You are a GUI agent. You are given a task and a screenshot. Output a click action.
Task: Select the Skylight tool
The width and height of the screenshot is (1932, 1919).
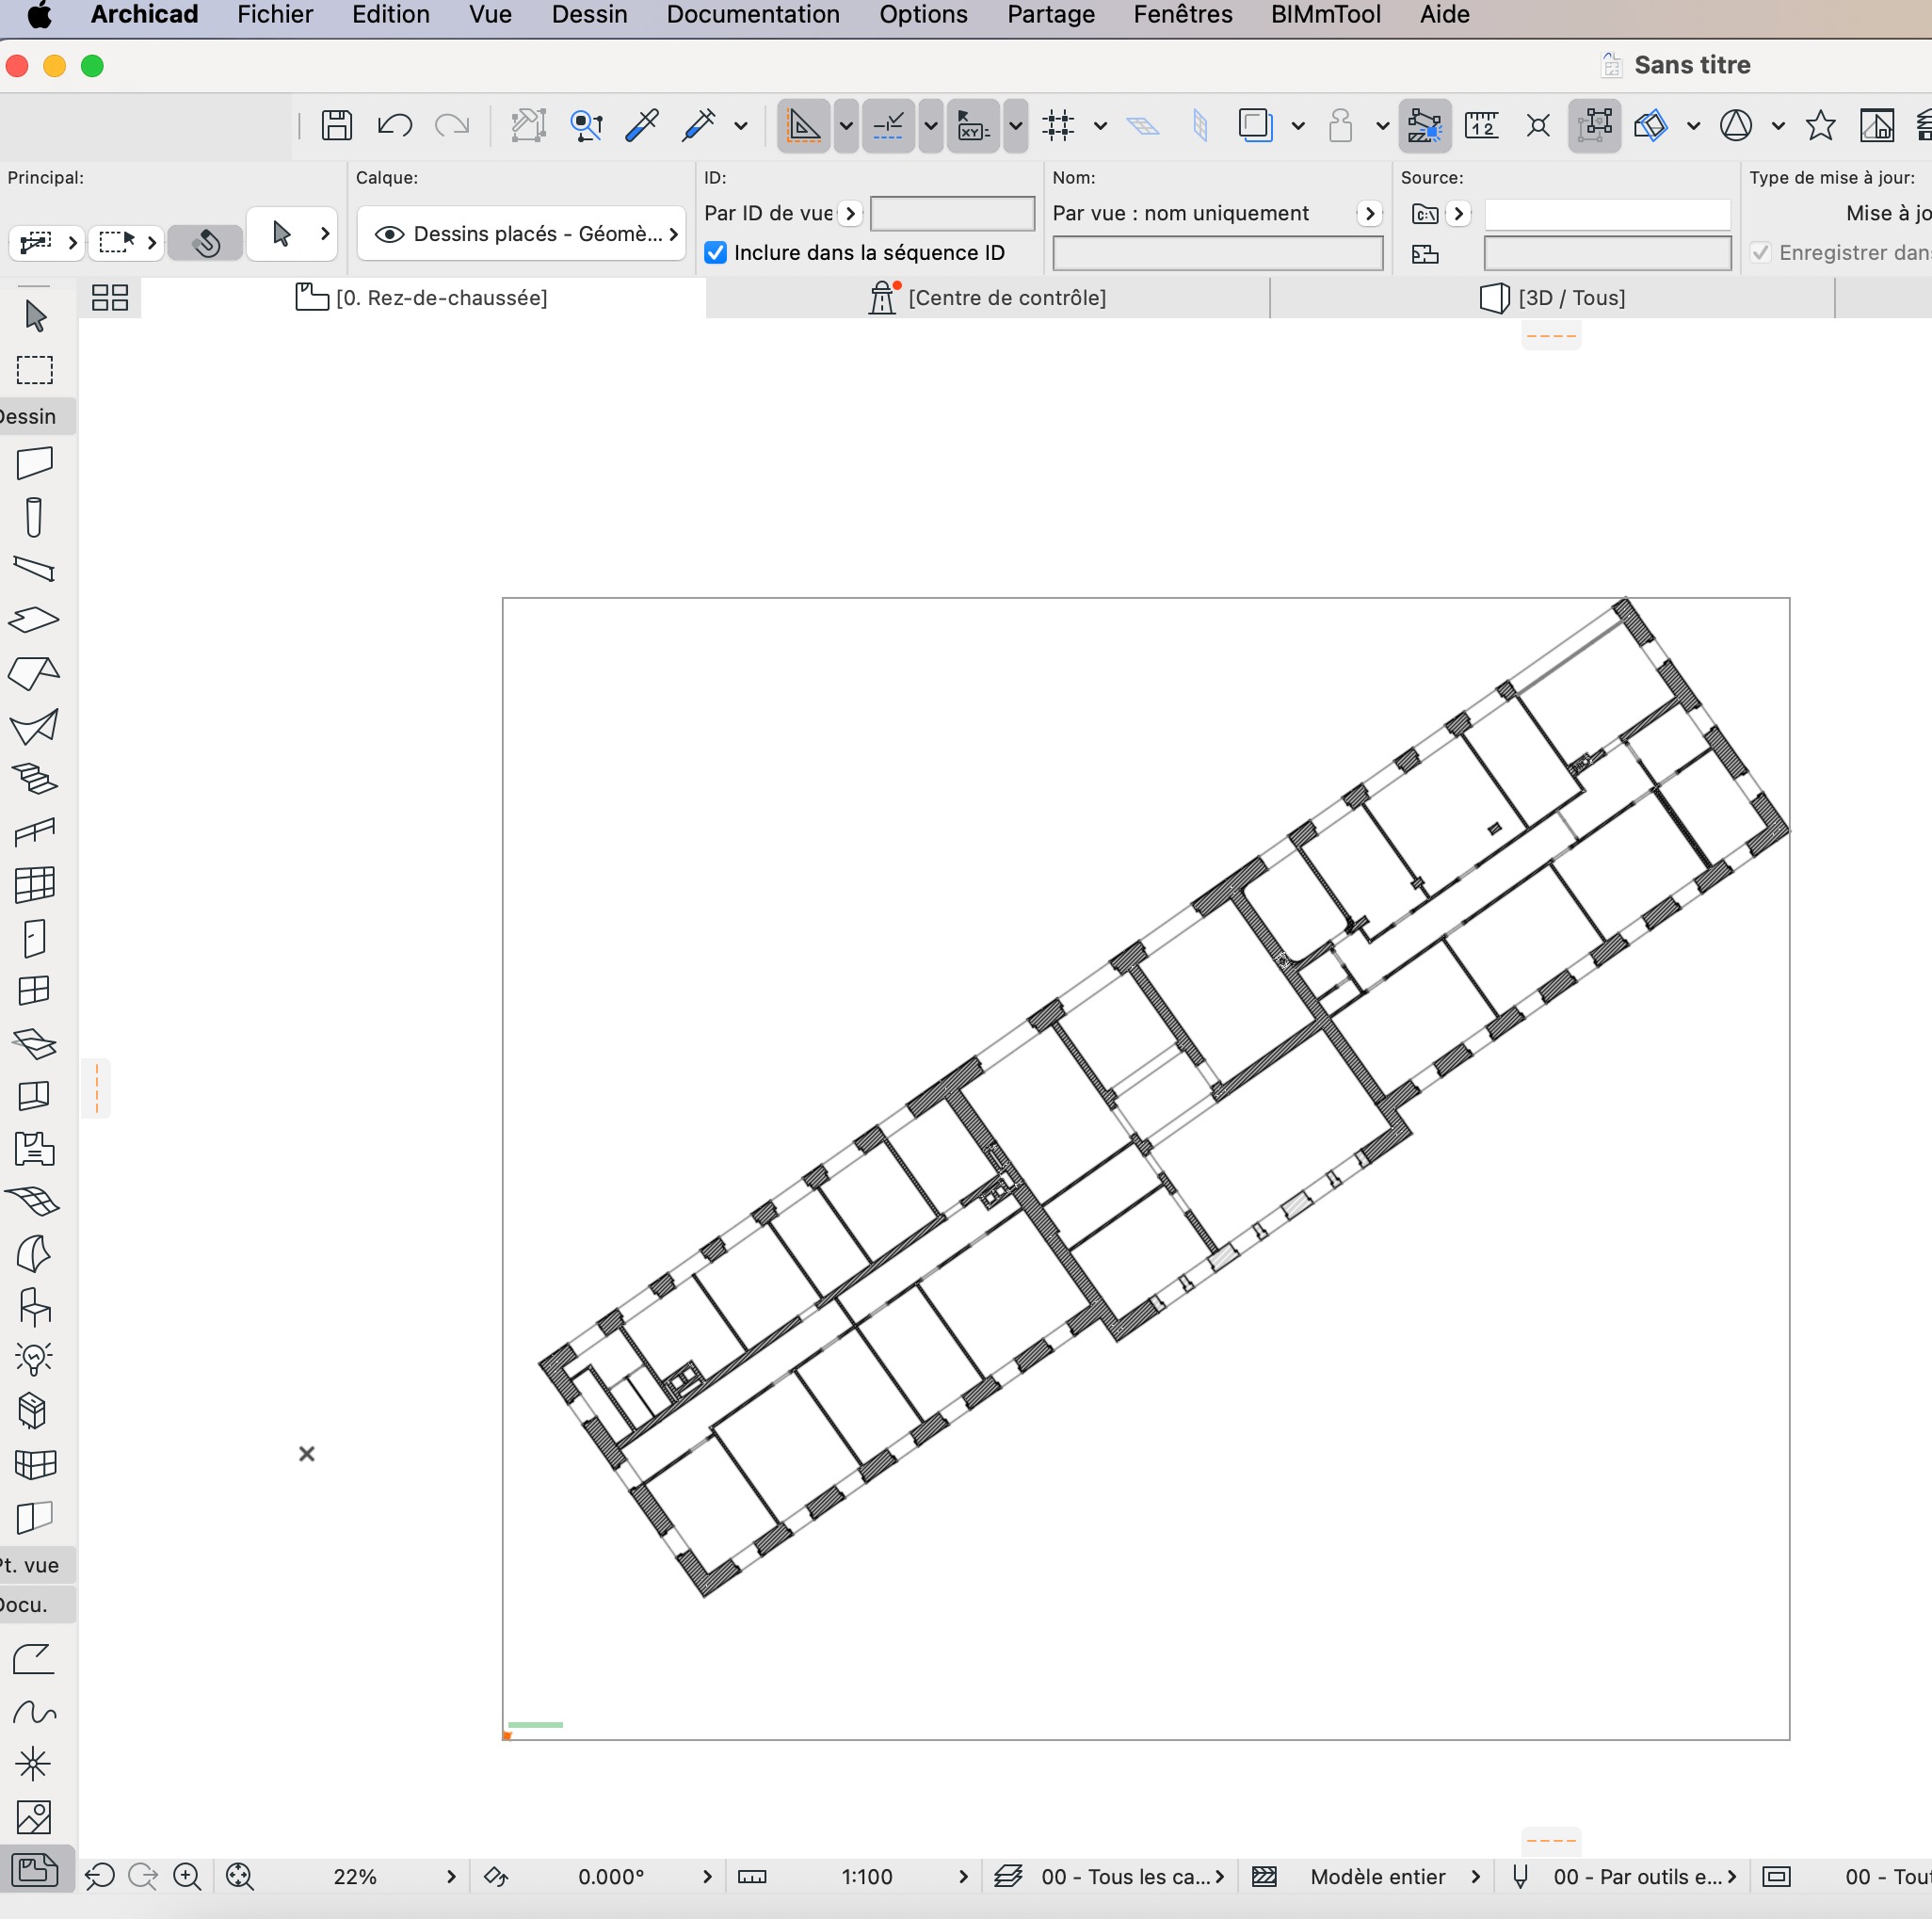35,1043
